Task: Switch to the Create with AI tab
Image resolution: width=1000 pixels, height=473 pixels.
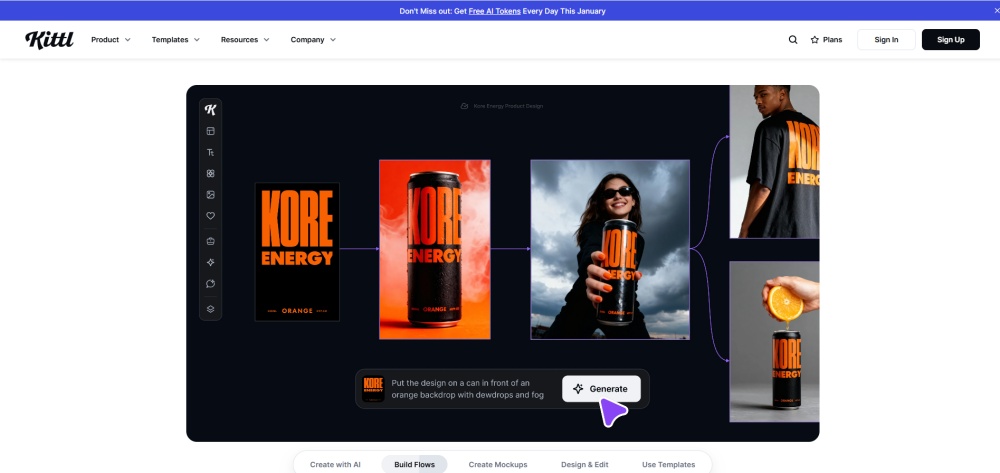Action: (335, 465)
